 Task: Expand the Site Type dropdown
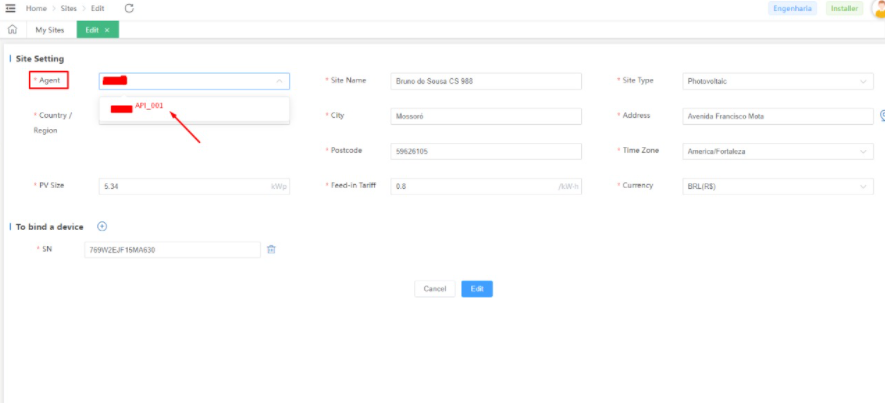[864, 81]
